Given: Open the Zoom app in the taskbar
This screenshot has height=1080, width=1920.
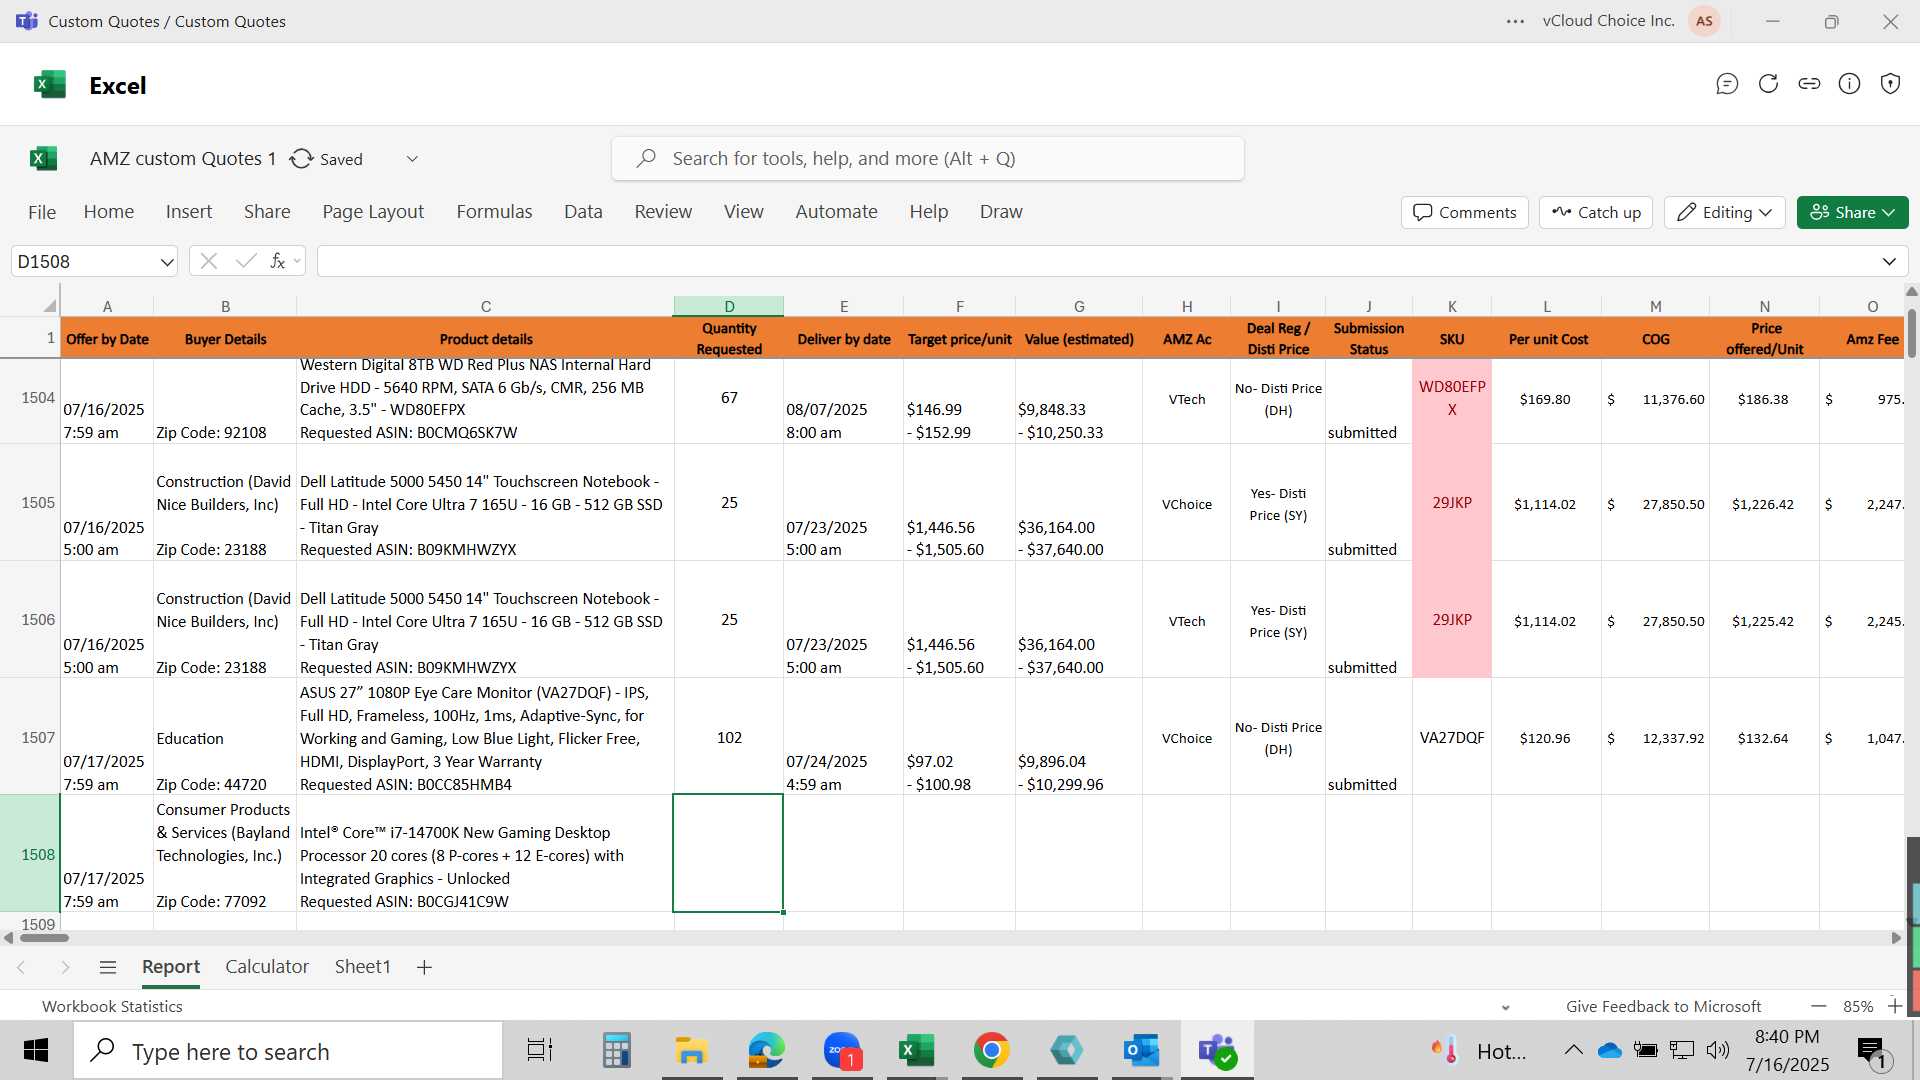Looking at the screenshot, I should click(842, 1051).
